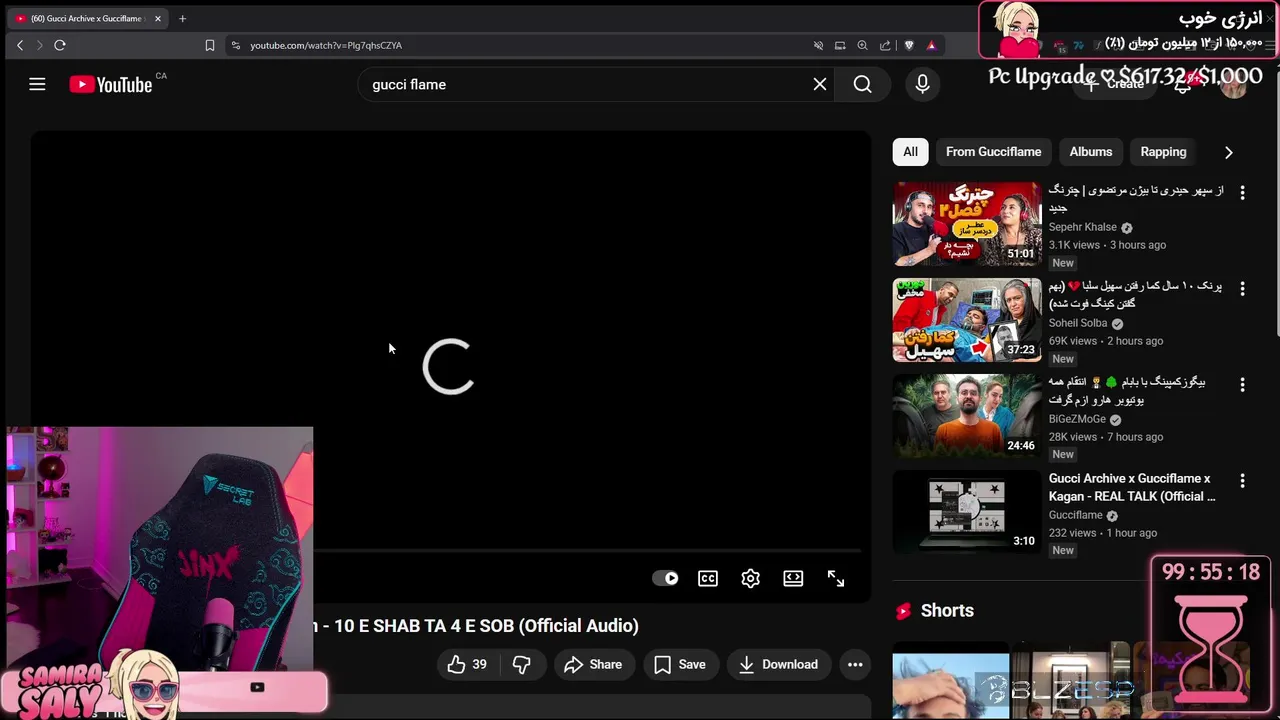This screenshot has height=720, width=1280.
Task: Open options menu for Sepehr Khalse video
Action: point(1242,193)
